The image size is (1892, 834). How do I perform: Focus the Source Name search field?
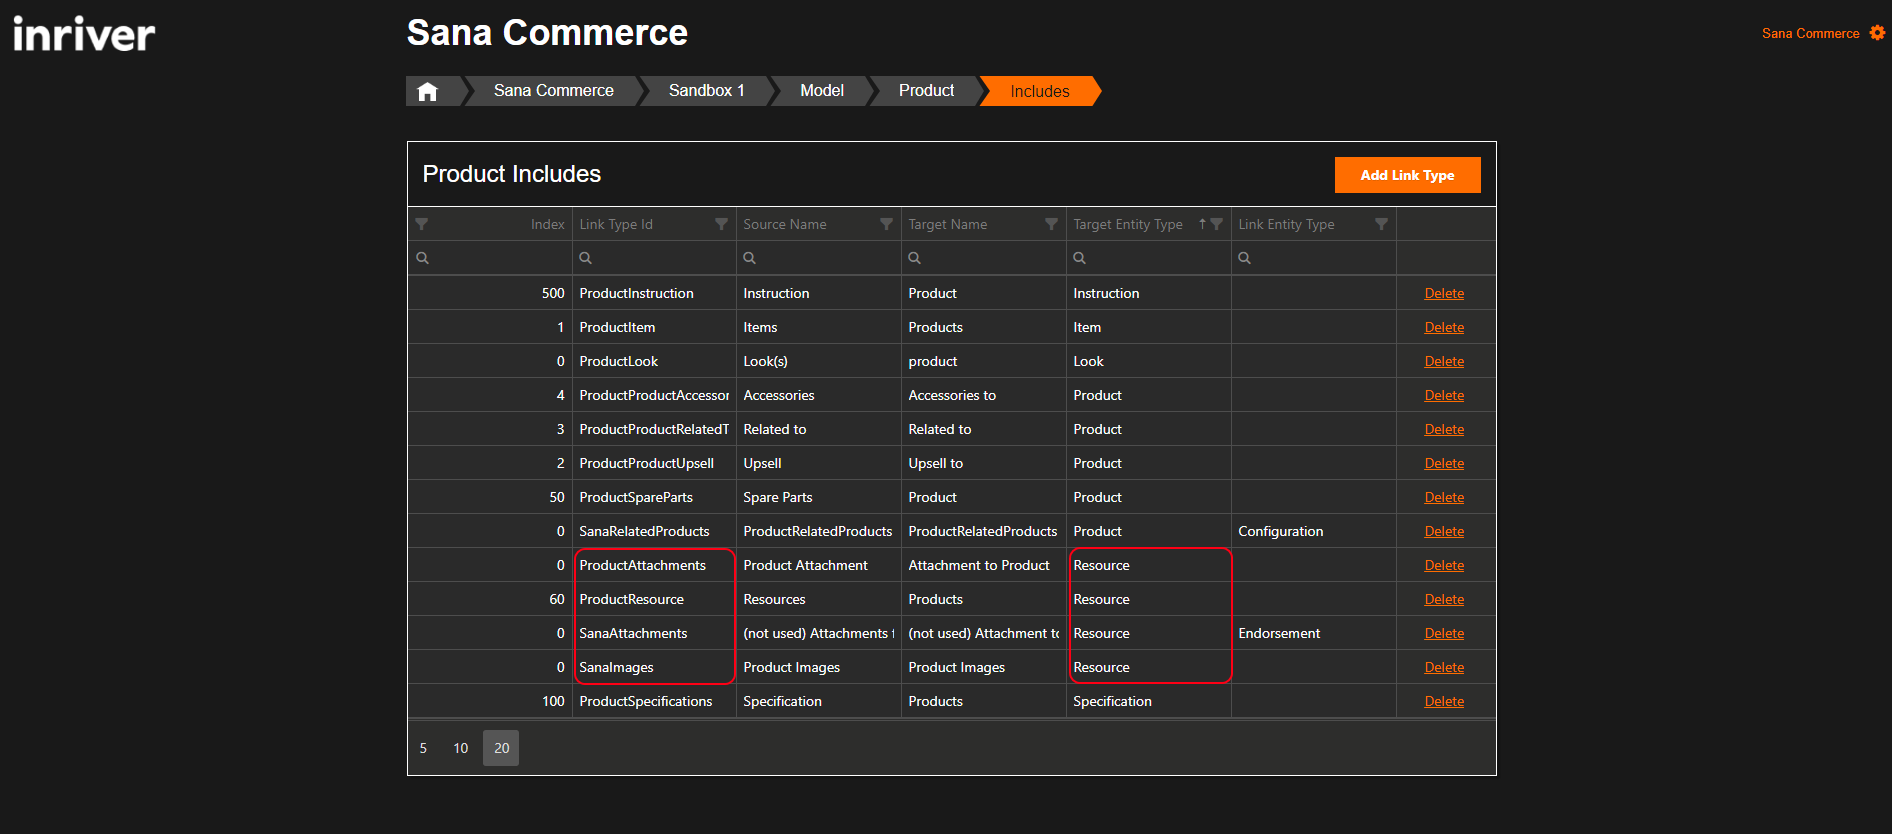tap(819, 258)
